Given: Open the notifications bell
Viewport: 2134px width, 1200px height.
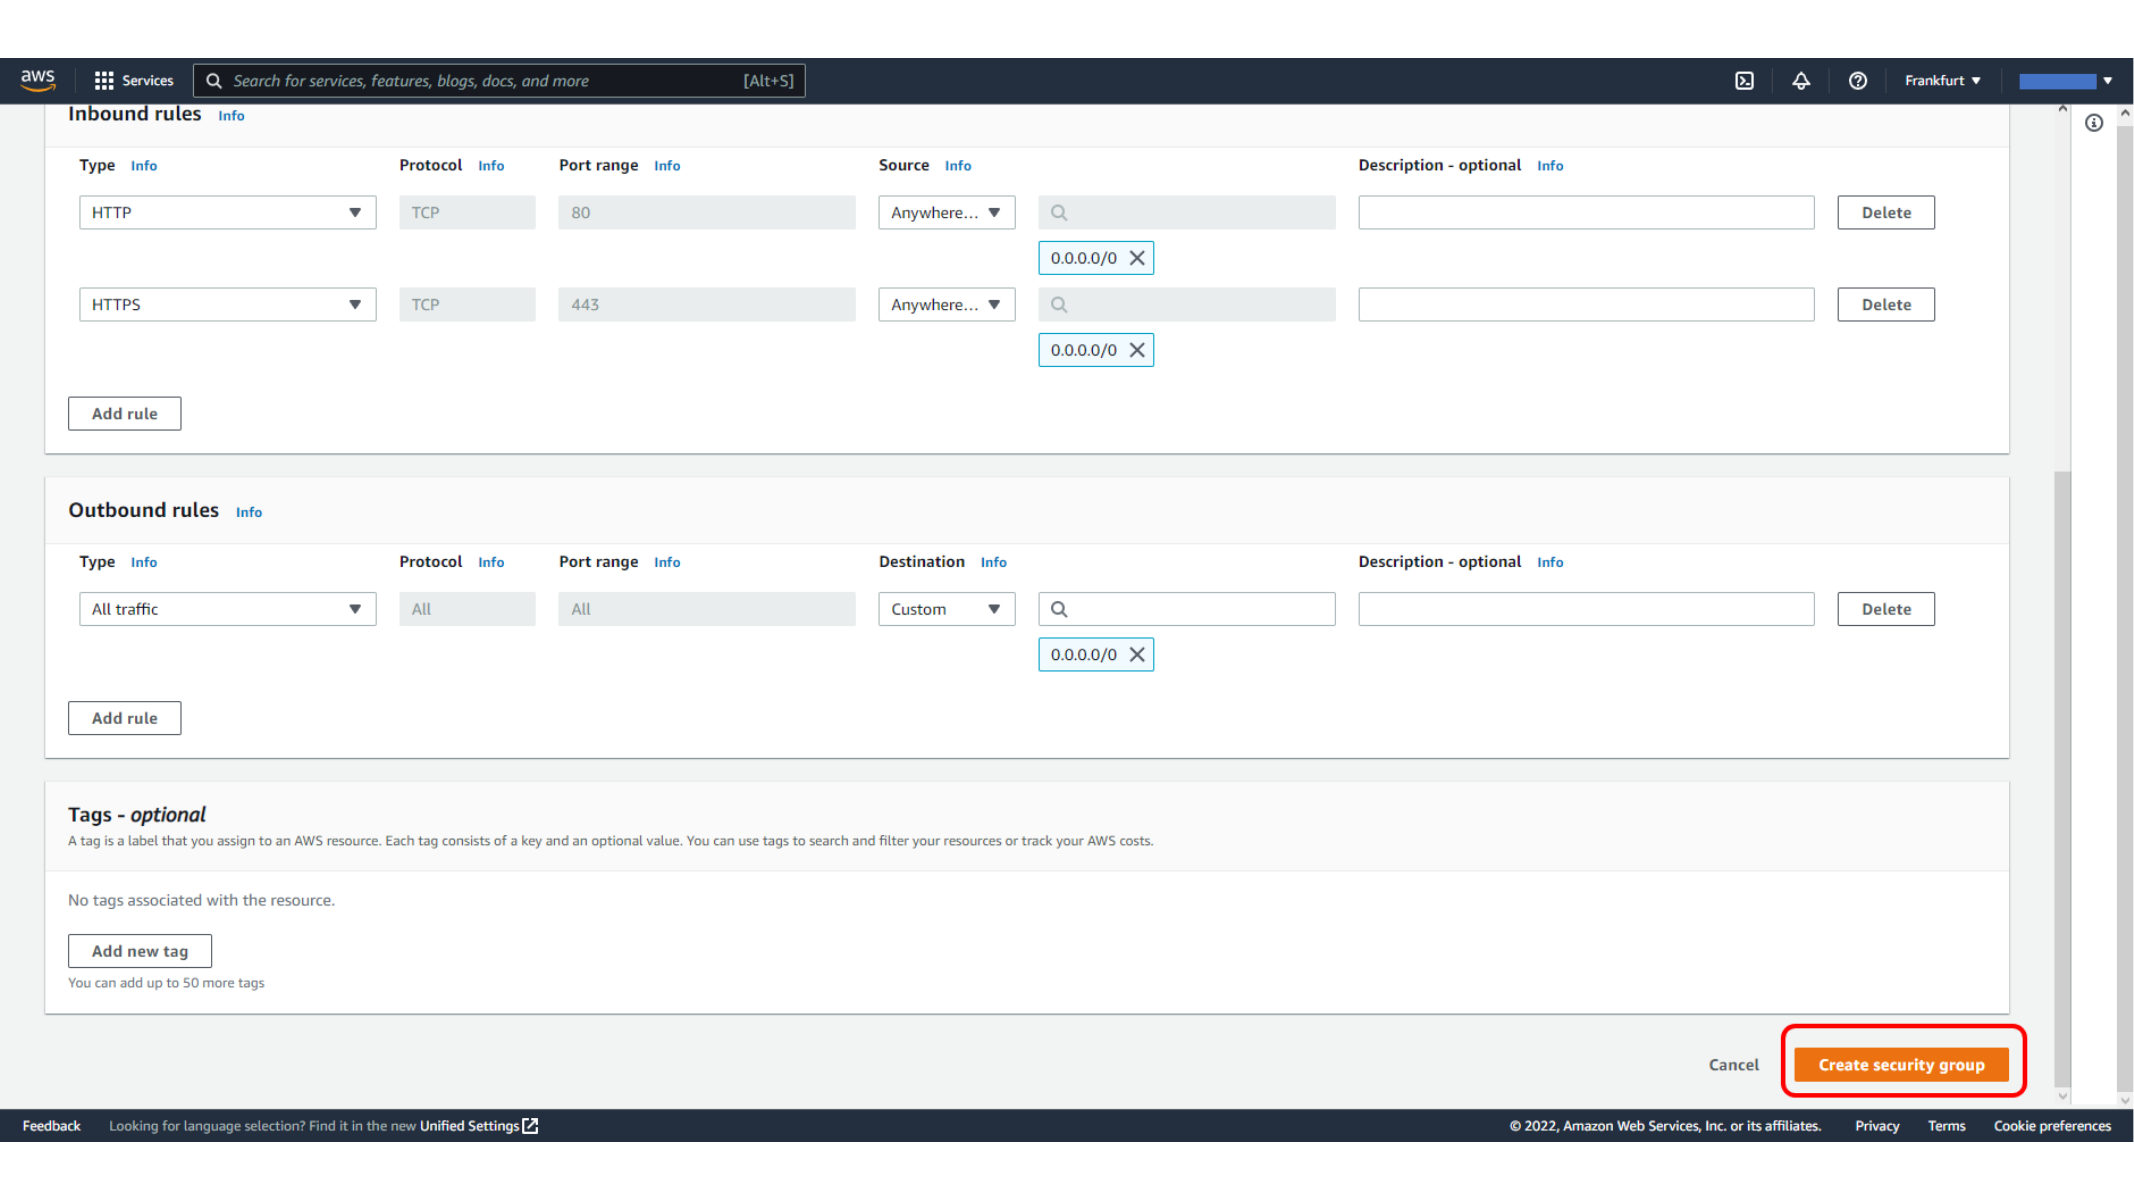Looking at the screenshot, I should [1800, 81].
